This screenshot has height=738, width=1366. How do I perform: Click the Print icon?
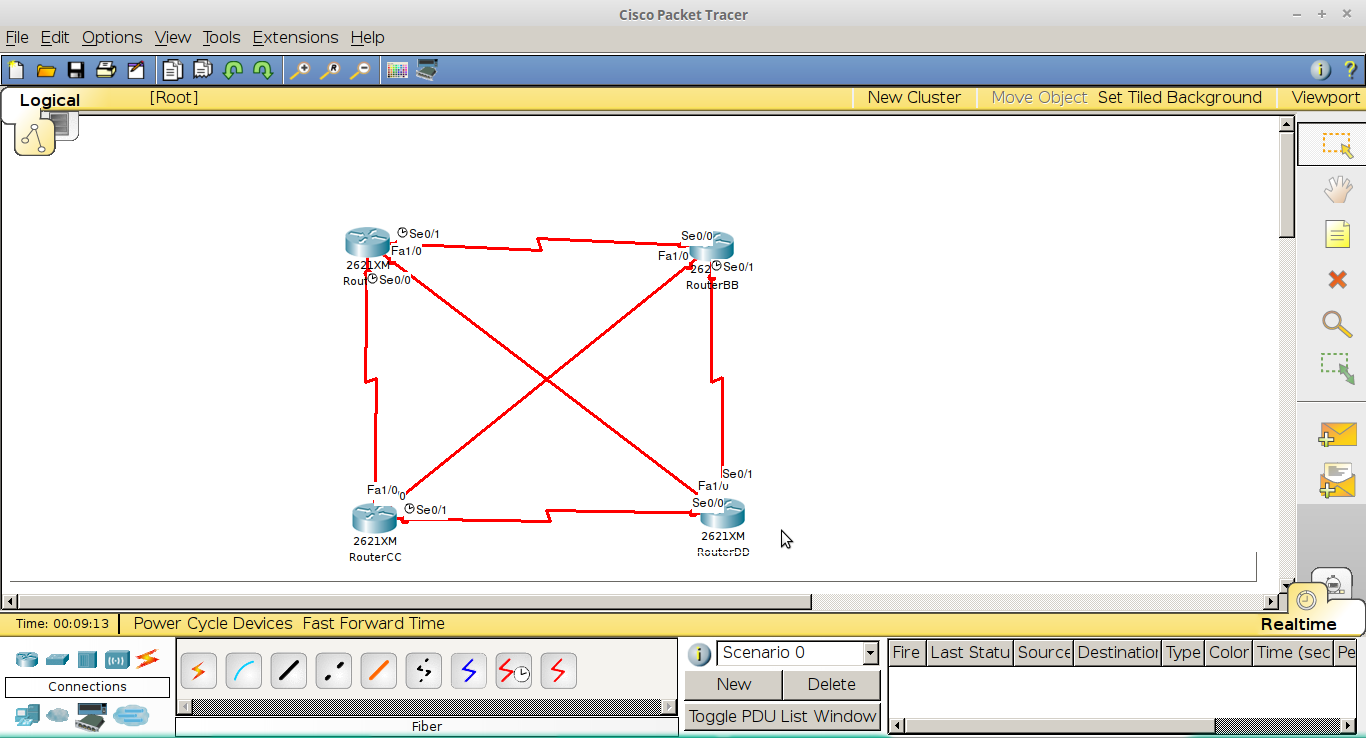(x=106, y=70)
